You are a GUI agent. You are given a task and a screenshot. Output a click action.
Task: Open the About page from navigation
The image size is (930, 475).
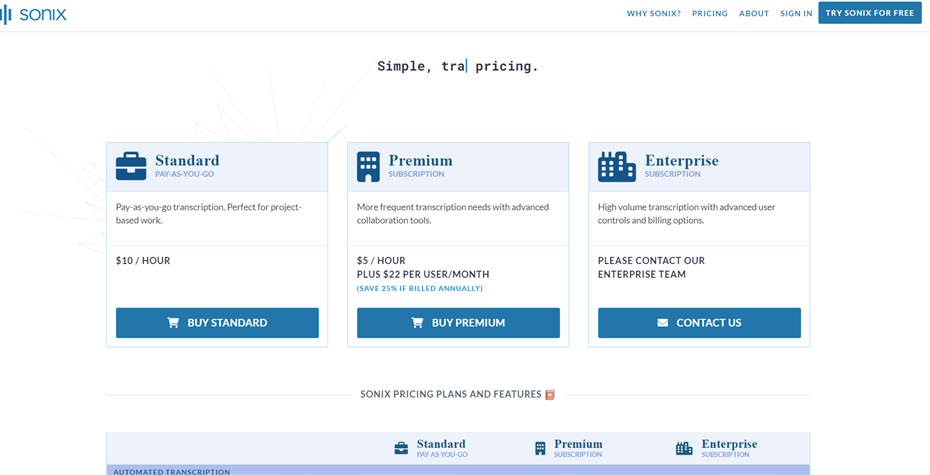(754, 14)
